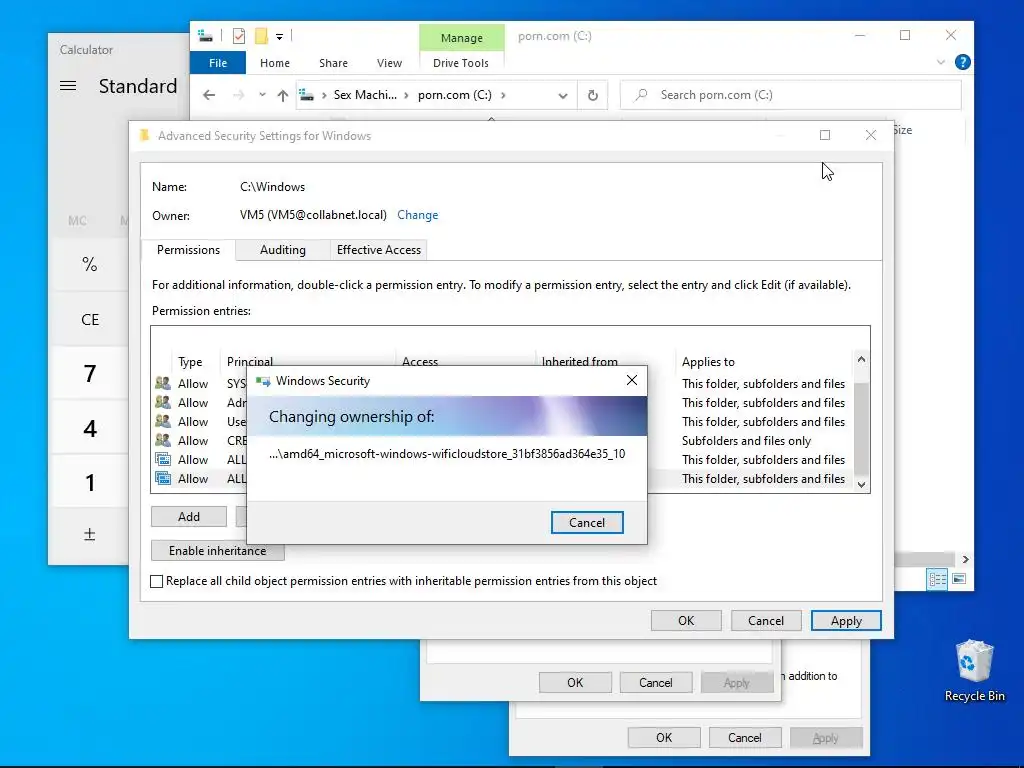Select the Permissions tab
This screenshot has width=1024, height=768.
click(x=188, y=249)
